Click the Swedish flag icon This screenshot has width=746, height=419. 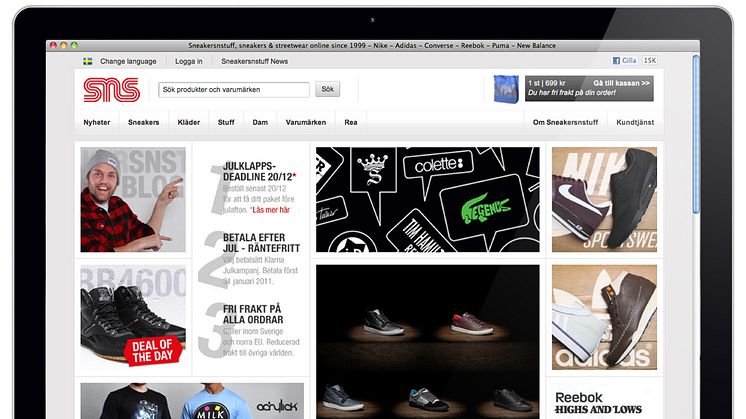pyautogui.click(x=88, y=61)
